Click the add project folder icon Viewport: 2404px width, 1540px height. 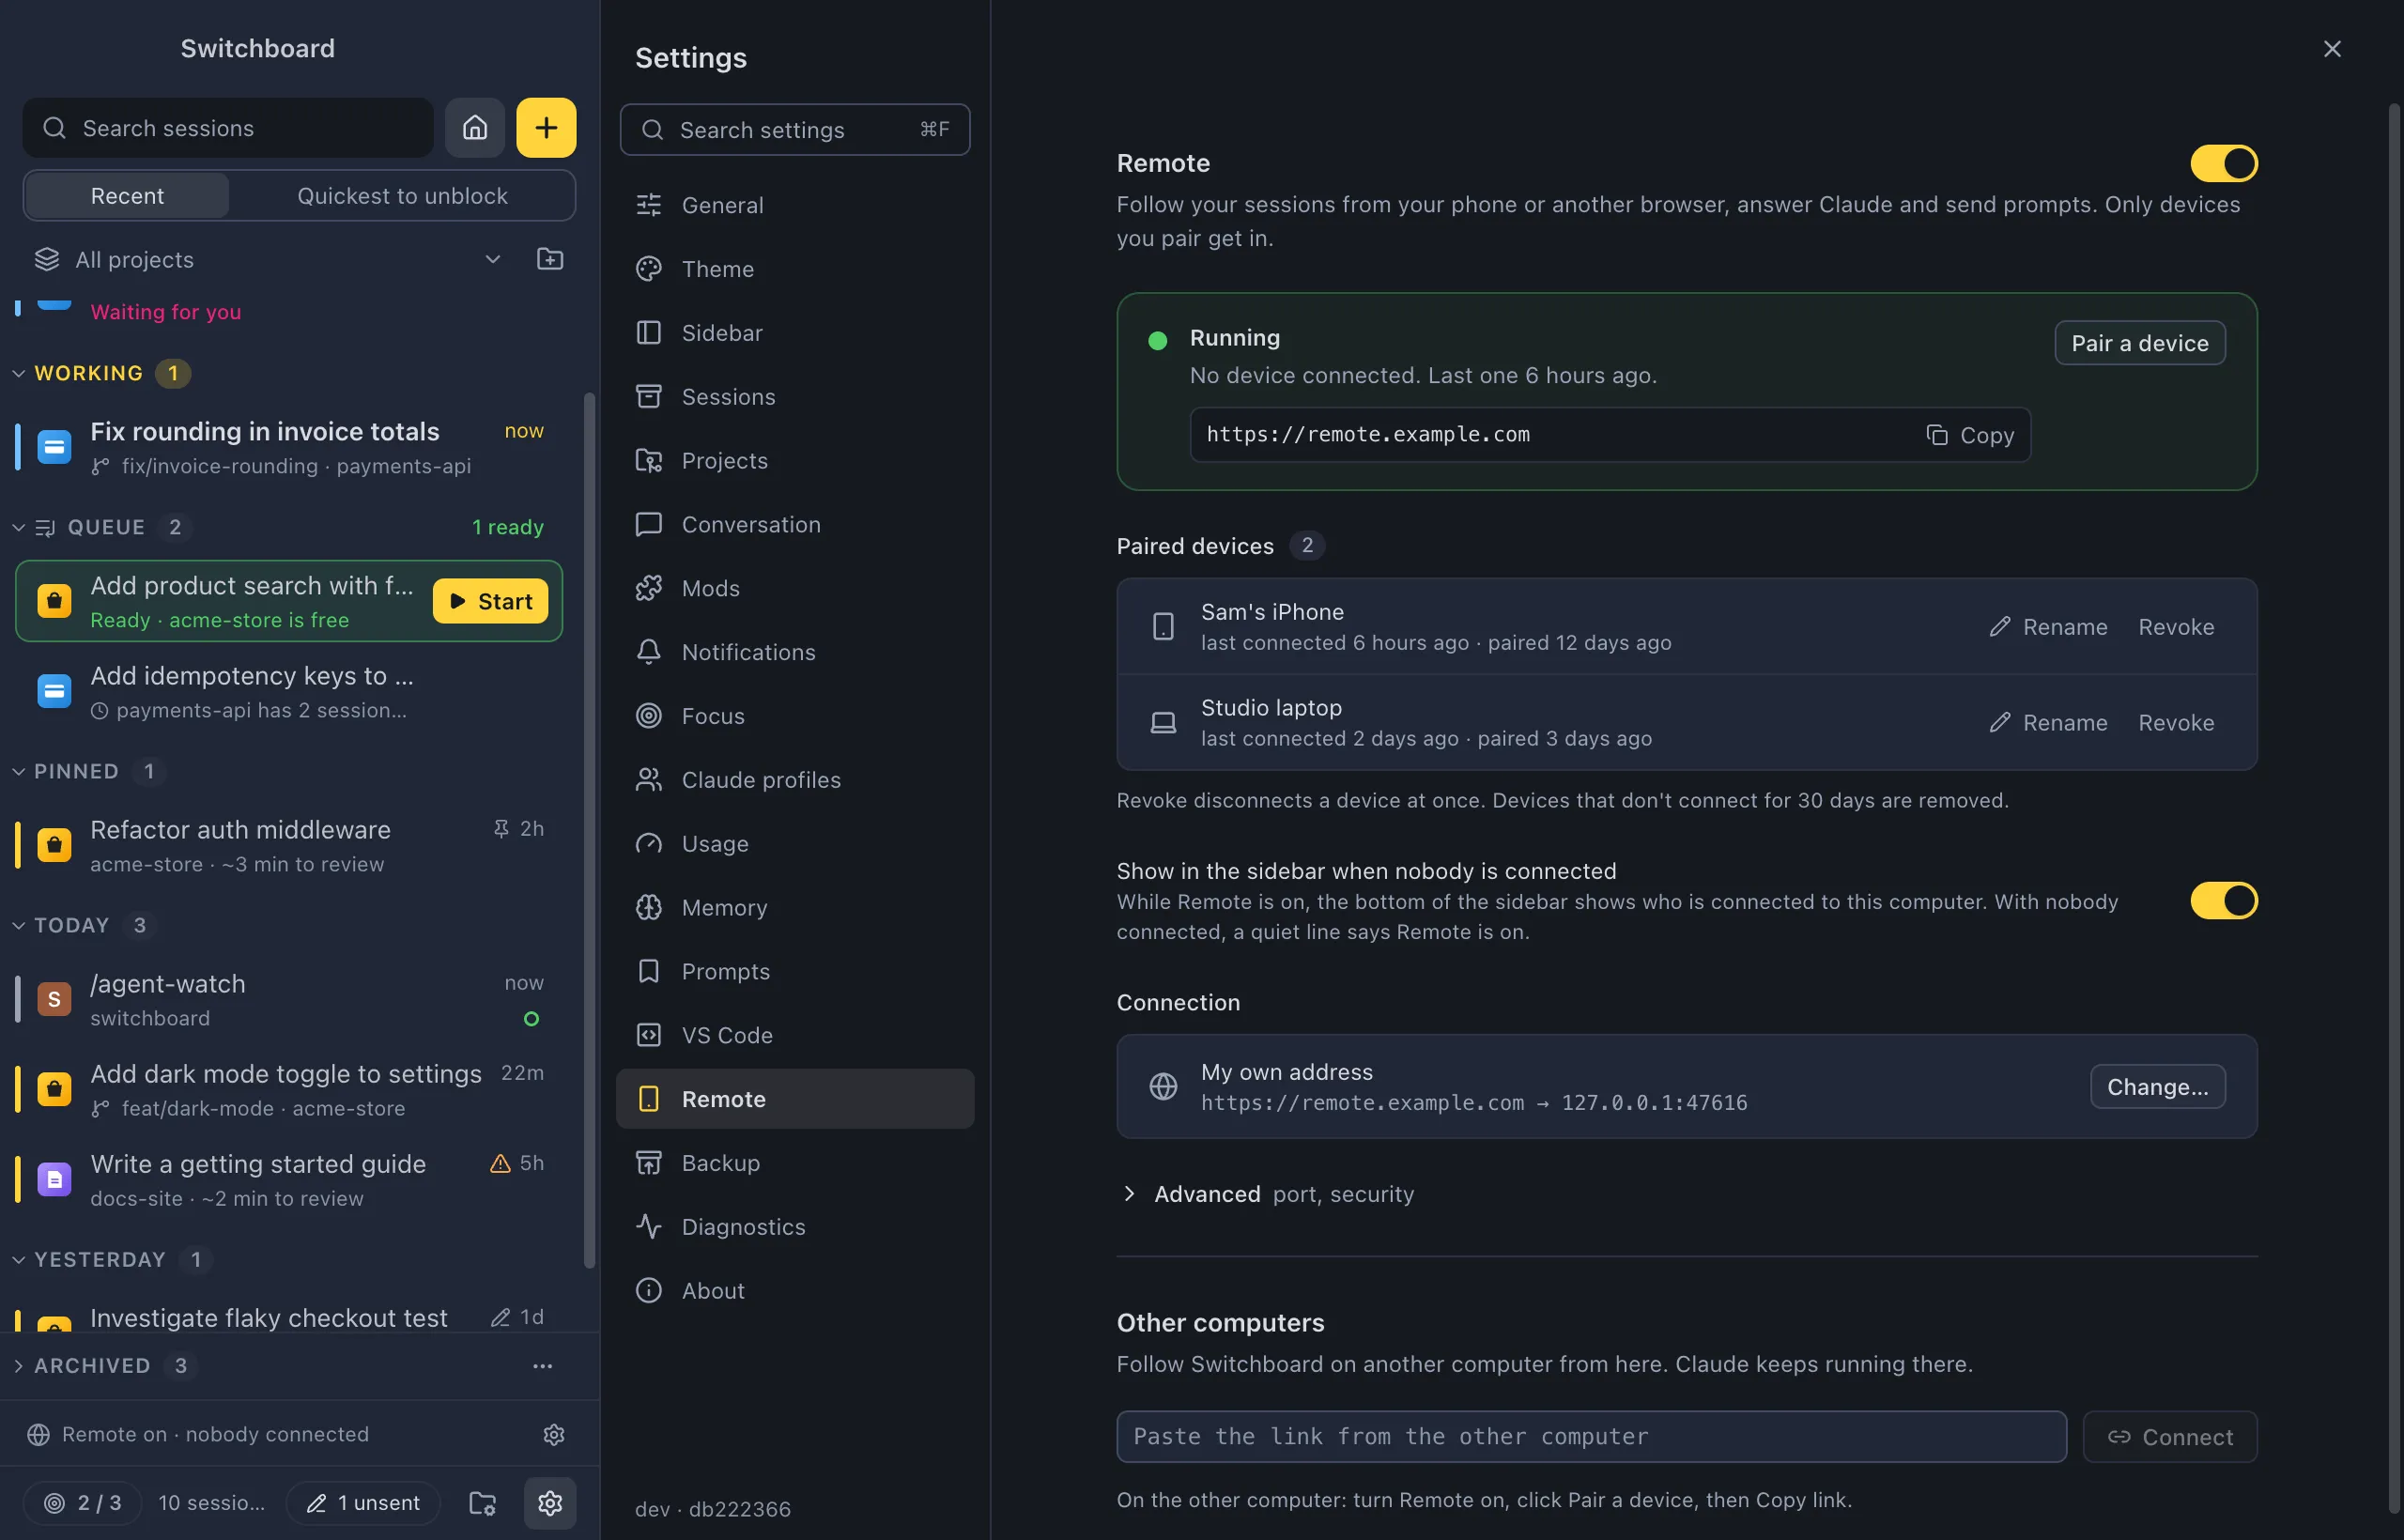[x=550, y=259]
